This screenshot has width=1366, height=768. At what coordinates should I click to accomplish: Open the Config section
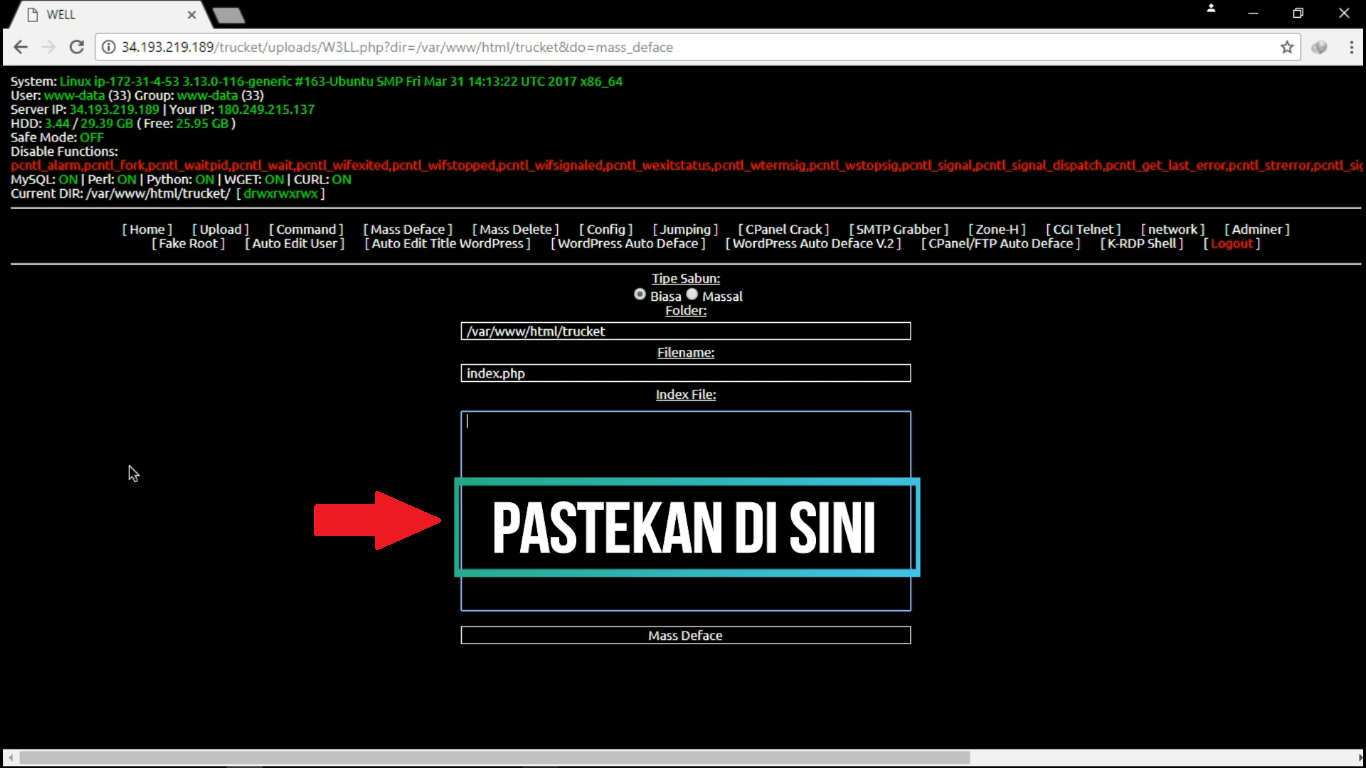click(605, 229)
